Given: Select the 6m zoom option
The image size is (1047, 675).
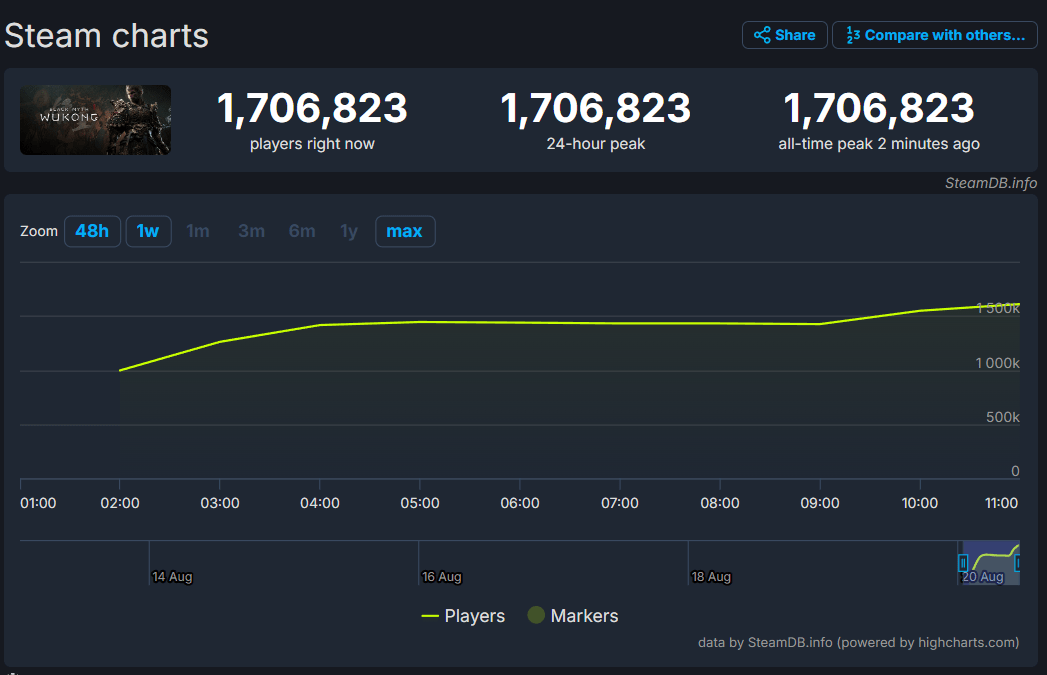Looking at the screenshot, I should [302, 231].
